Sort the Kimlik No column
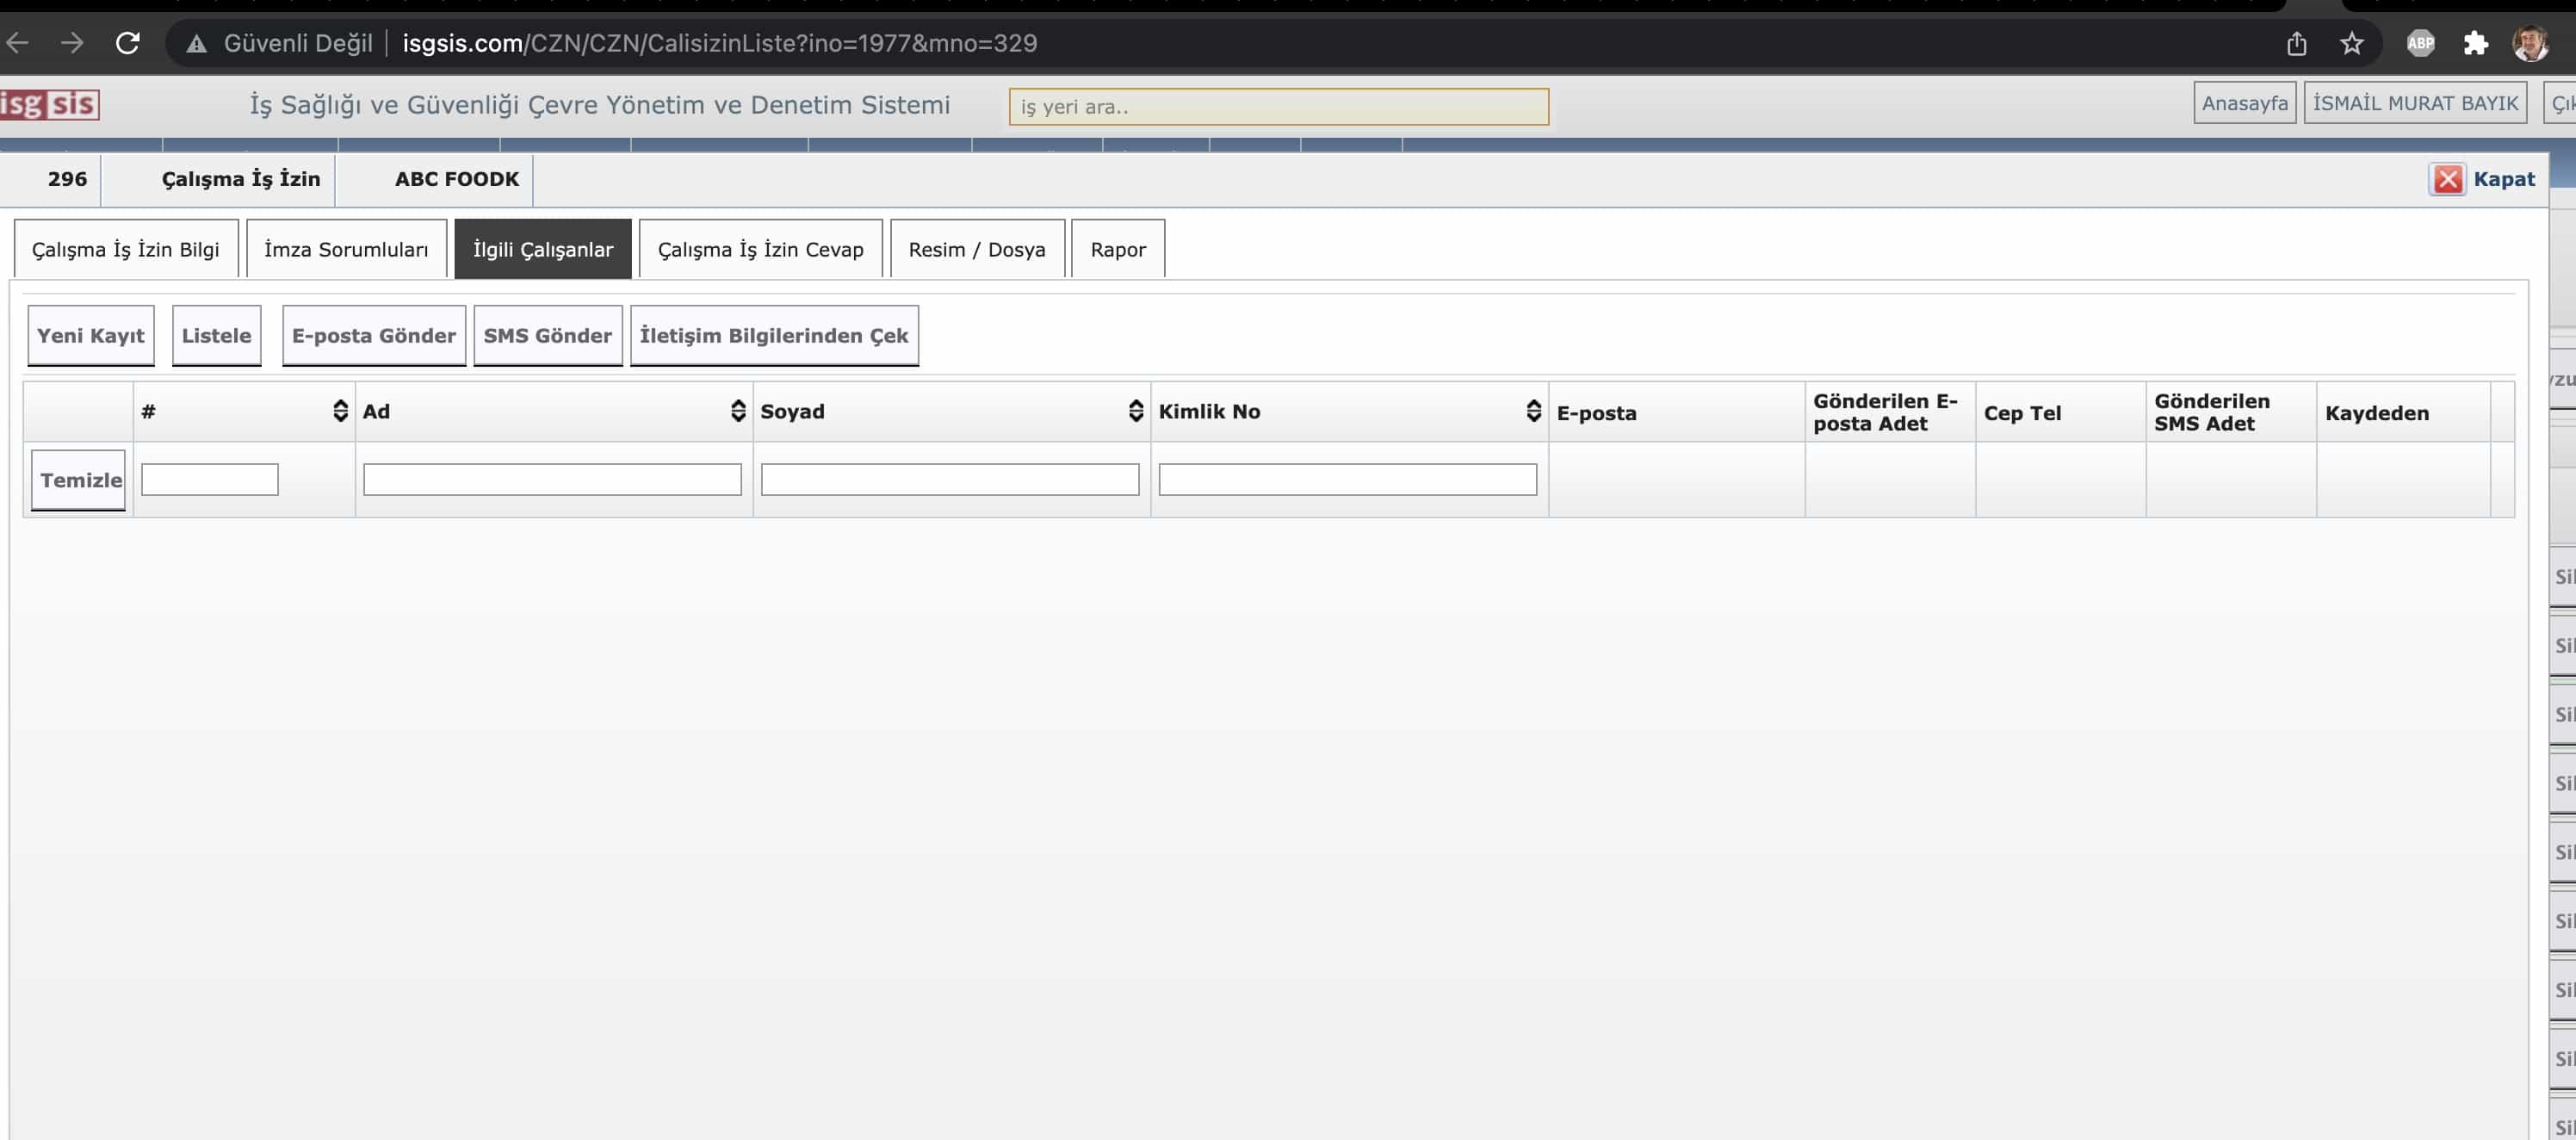Screen dimensions: 2576x1140 pos(1533,411)
